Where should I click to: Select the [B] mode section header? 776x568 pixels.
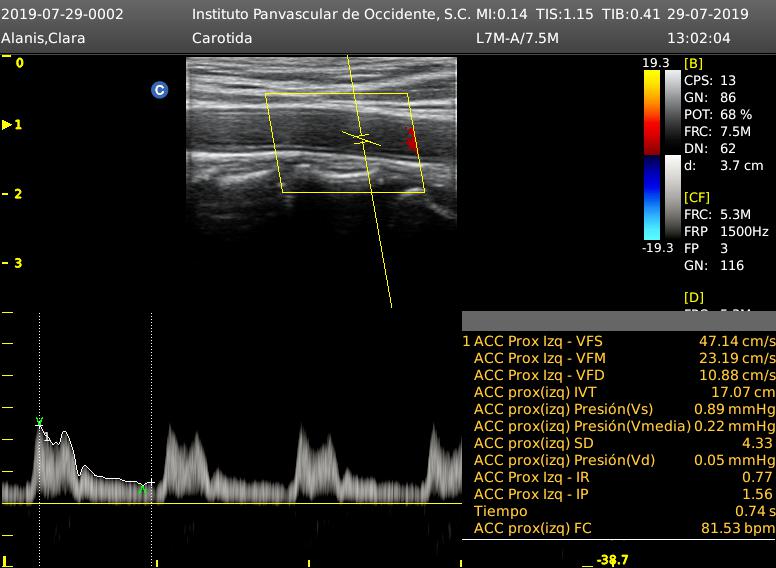click(693, 63)
